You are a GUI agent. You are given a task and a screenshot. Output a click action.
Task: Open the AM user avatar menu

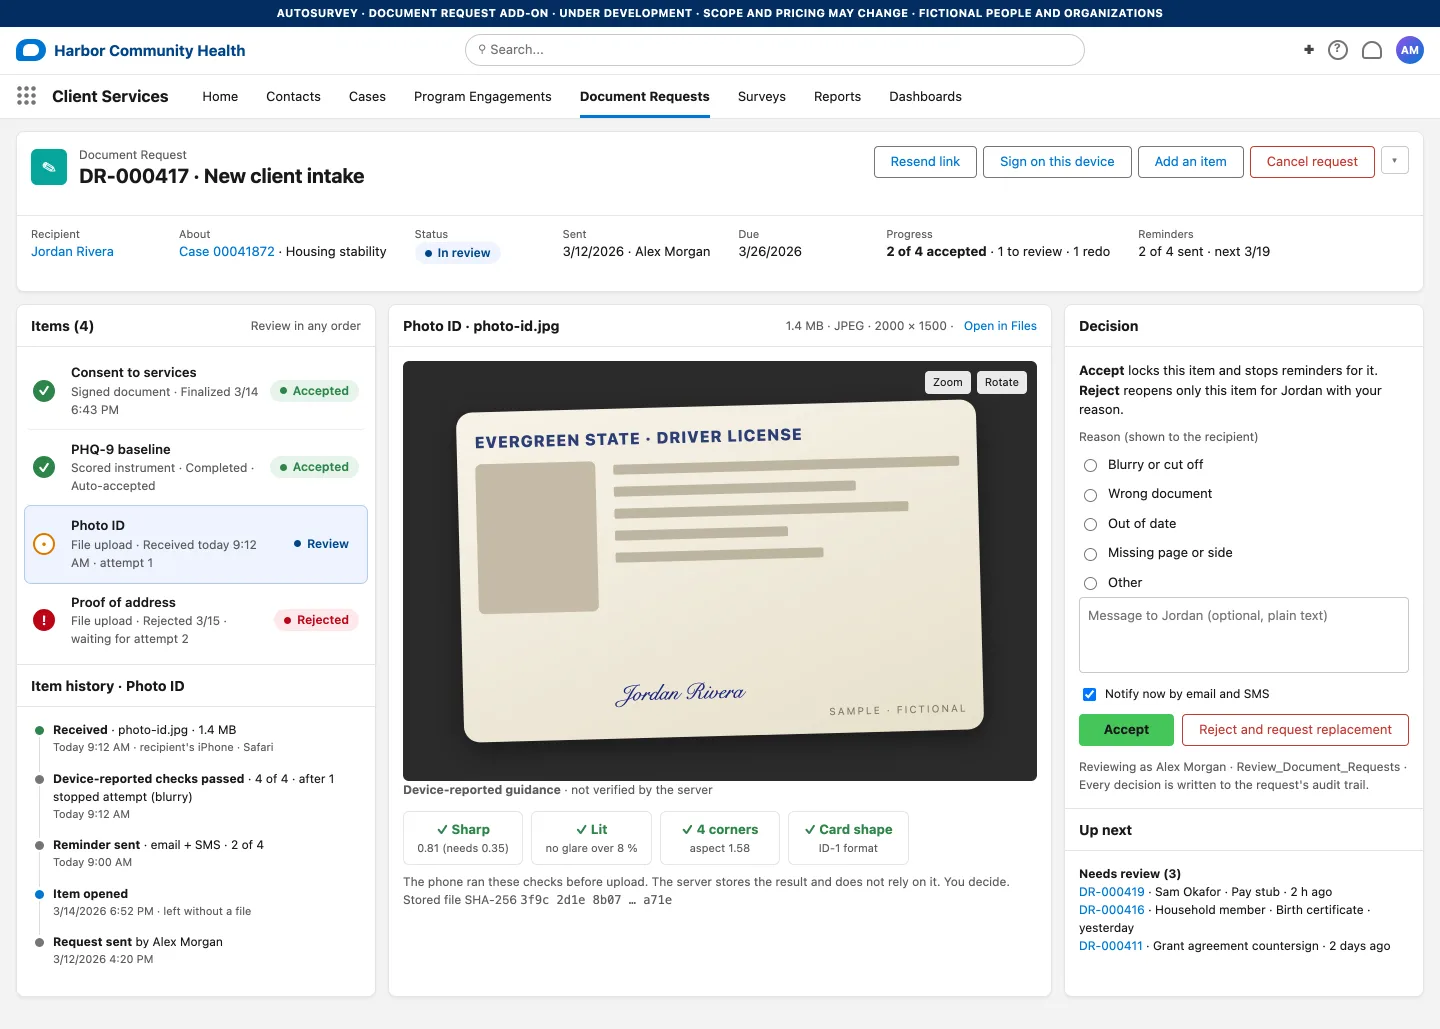[x=1410, y=50]
